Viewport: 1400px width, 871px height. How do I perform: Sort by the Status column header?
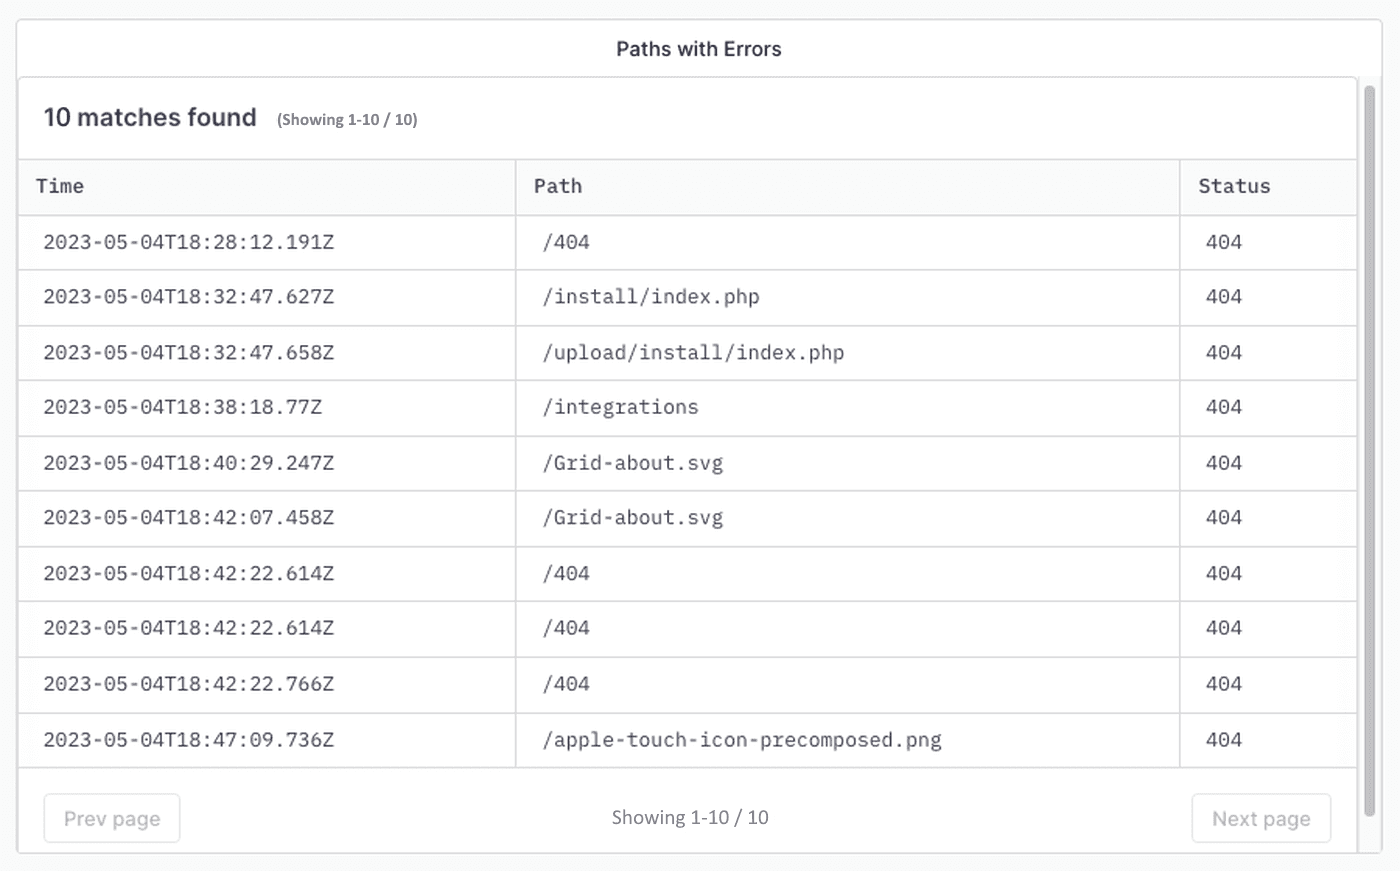[x=1234, y=186]
